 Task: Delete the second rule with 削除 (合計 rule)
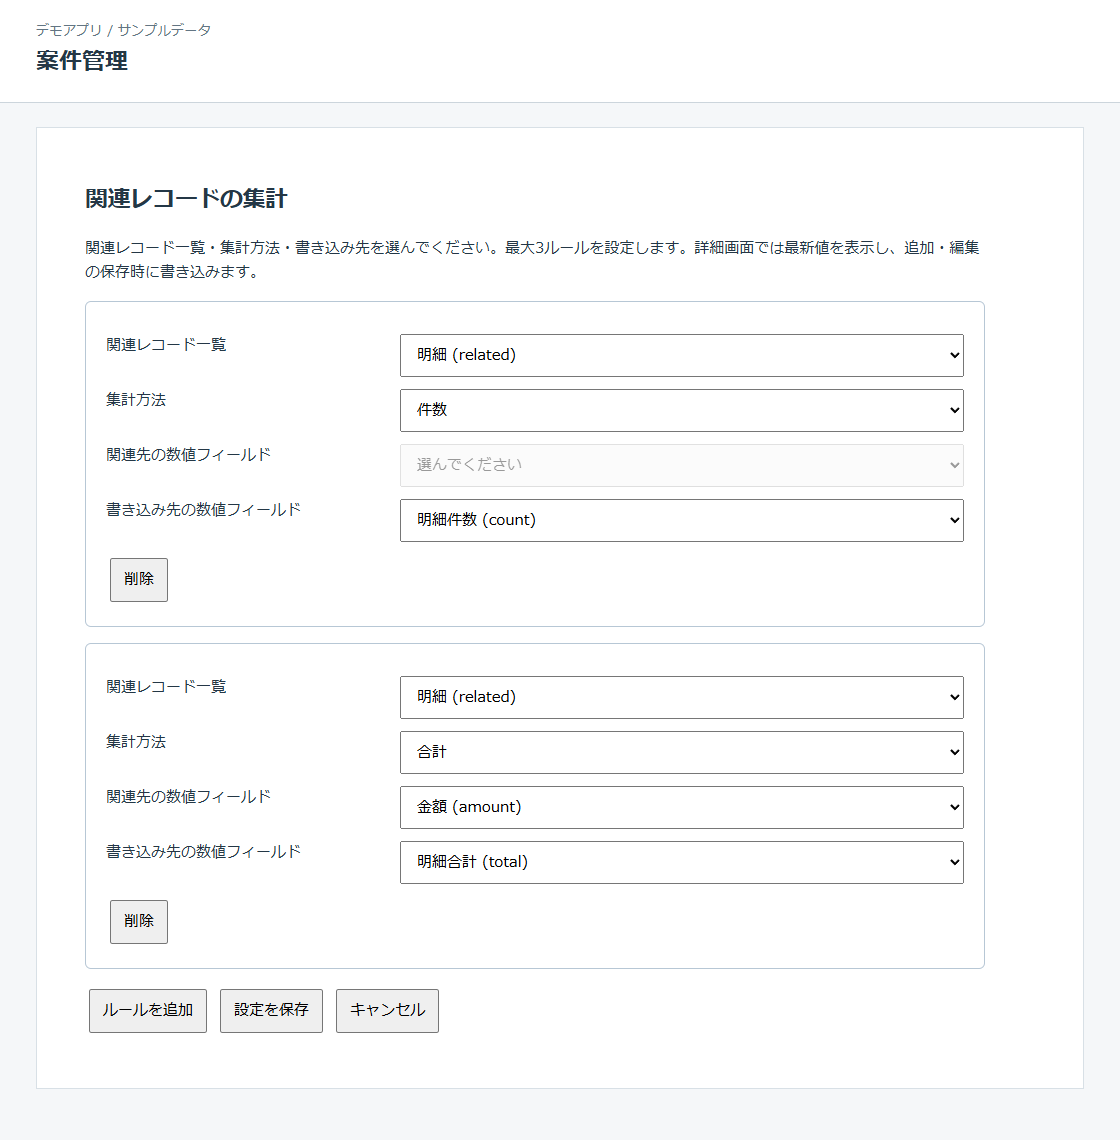point(139,922)
